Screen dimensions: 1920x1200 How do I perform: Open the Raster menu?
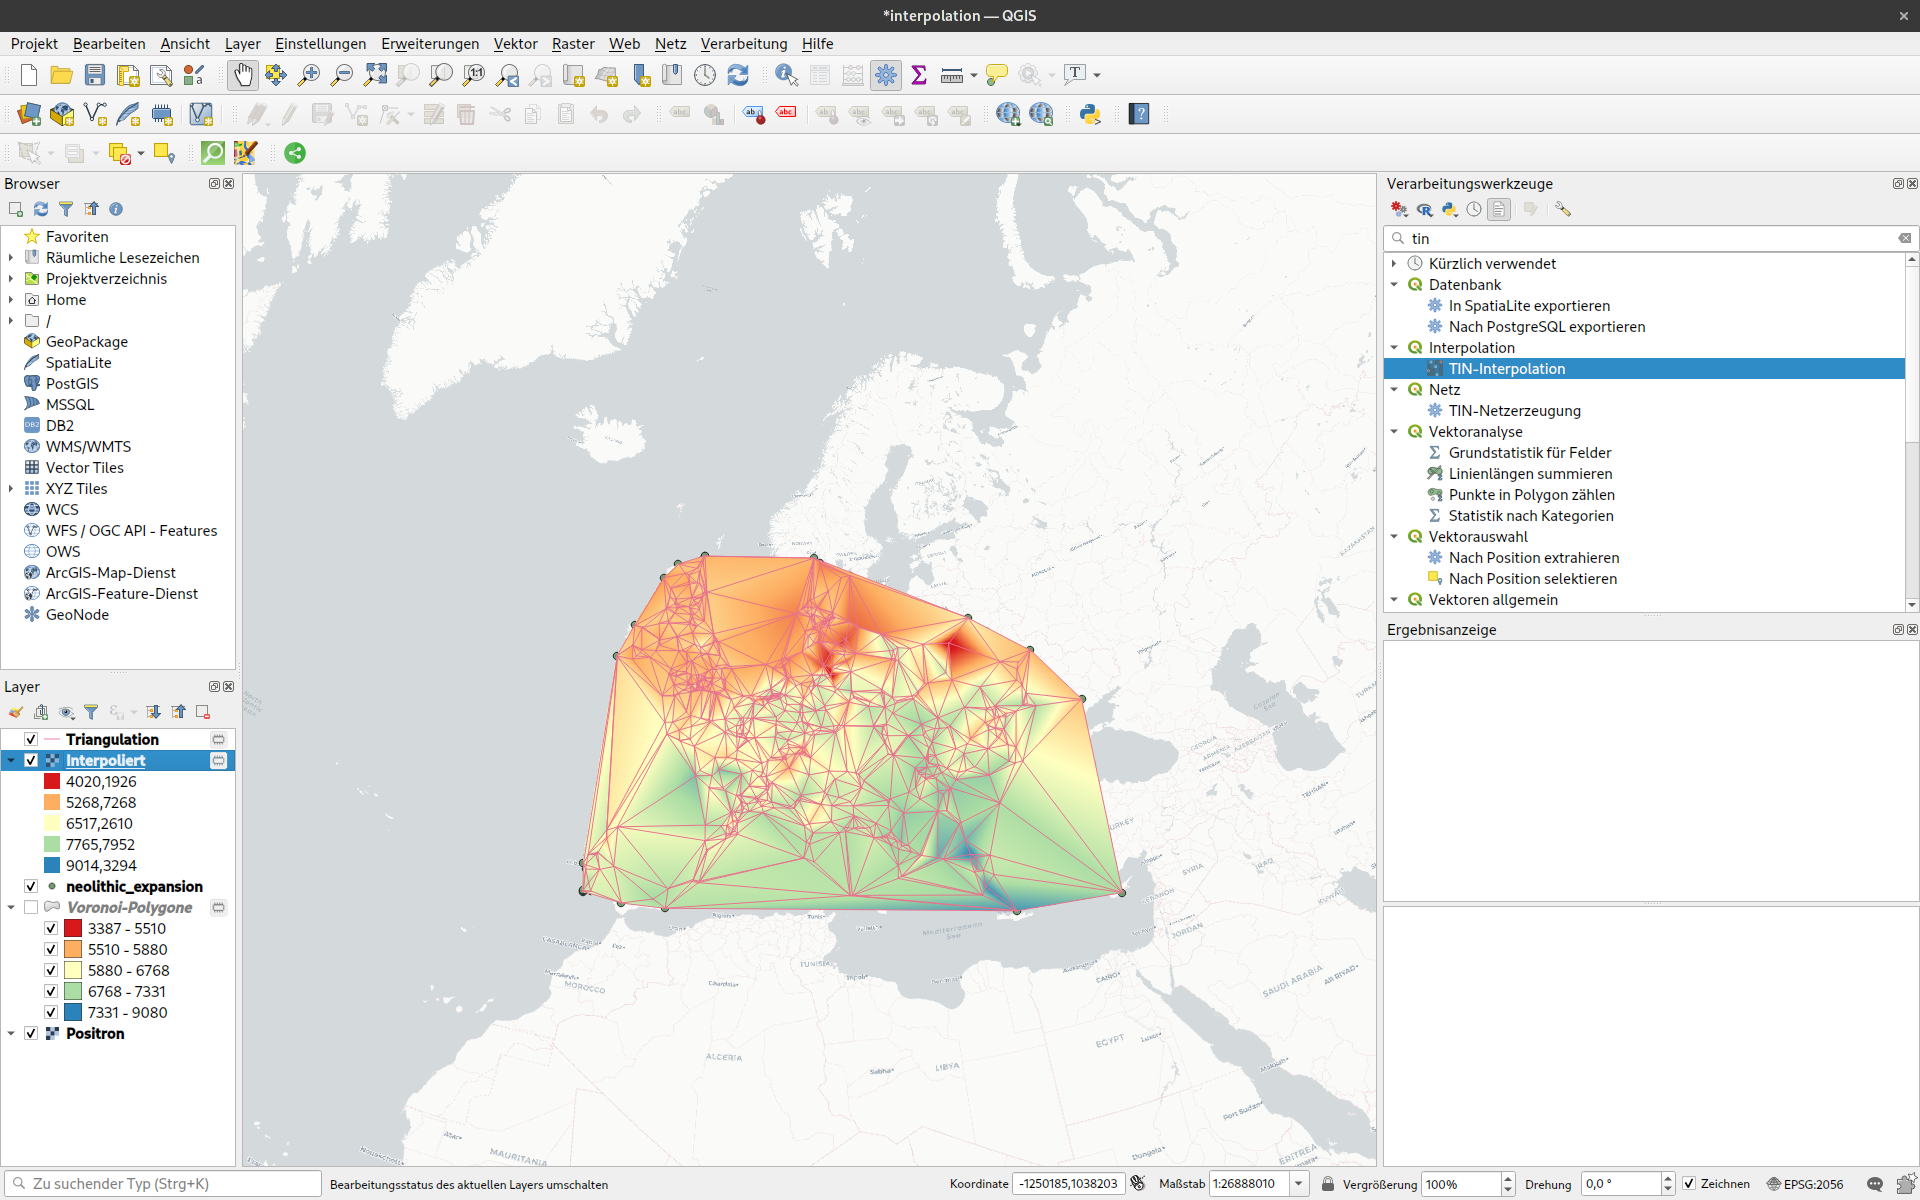click(572, 44)
